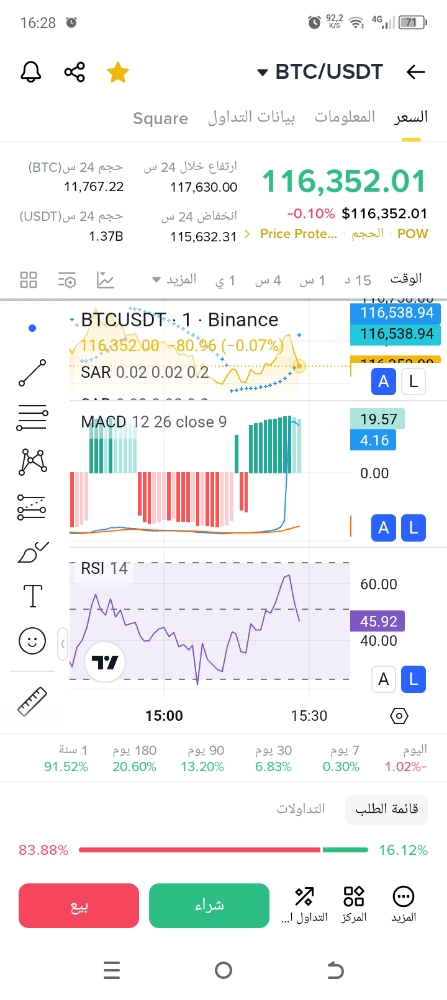Open the BTC/USDT pair dropdown
Viewport: 447px width, 1000px height.
319,72
